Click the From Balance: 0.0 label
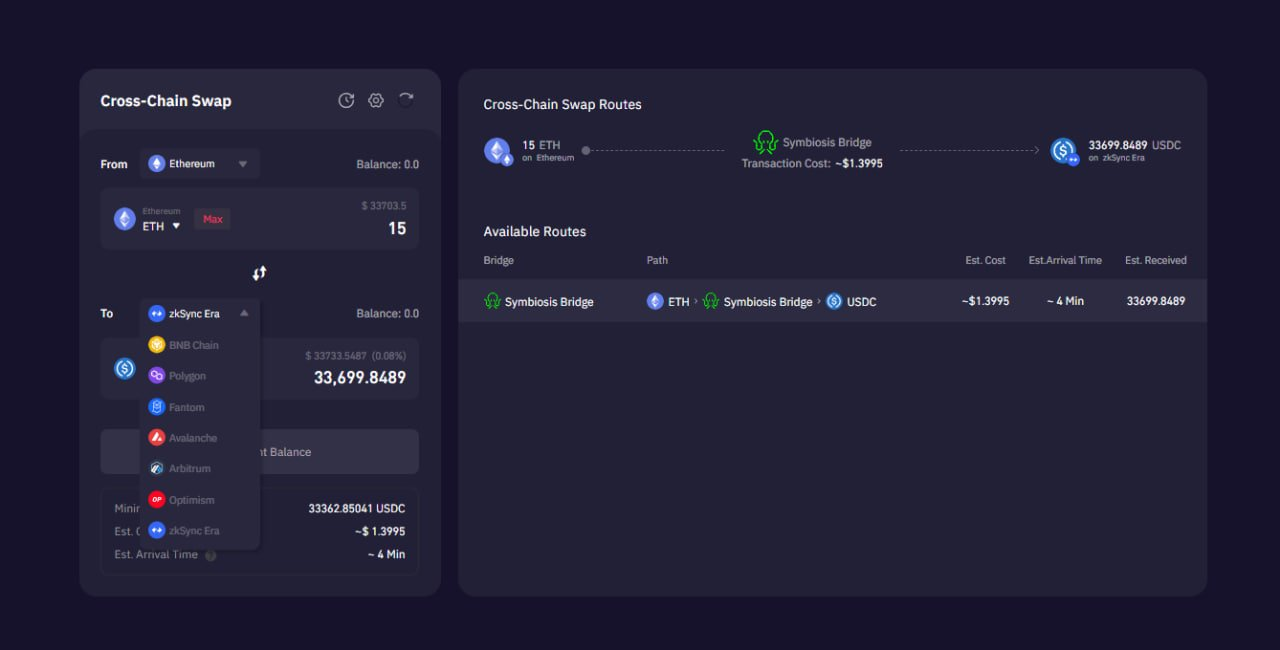Image resolution: width=1280 pixels, height=650 pixels. coord(388,164)
